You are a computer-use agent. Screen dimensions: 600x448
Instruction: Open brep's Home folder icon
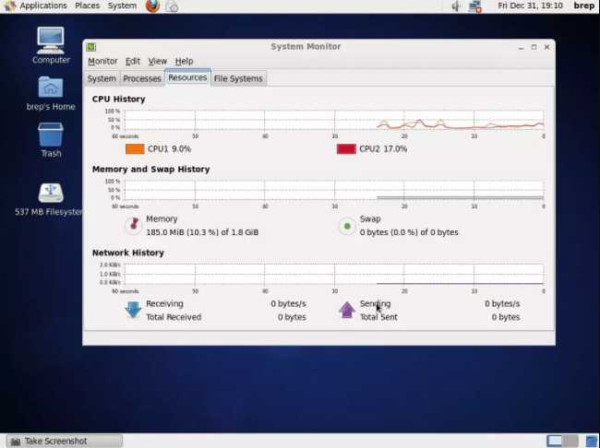tap(50, 88)
